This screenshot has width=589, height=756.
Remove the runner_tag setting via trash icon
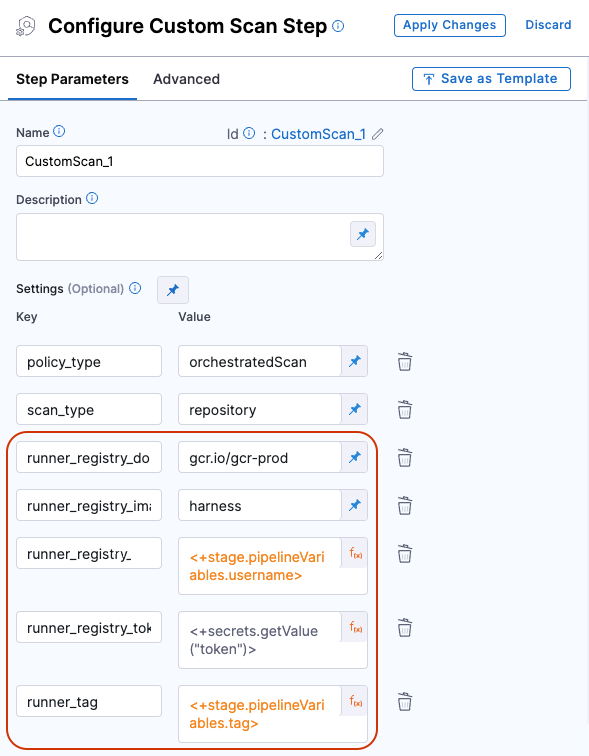404,702
